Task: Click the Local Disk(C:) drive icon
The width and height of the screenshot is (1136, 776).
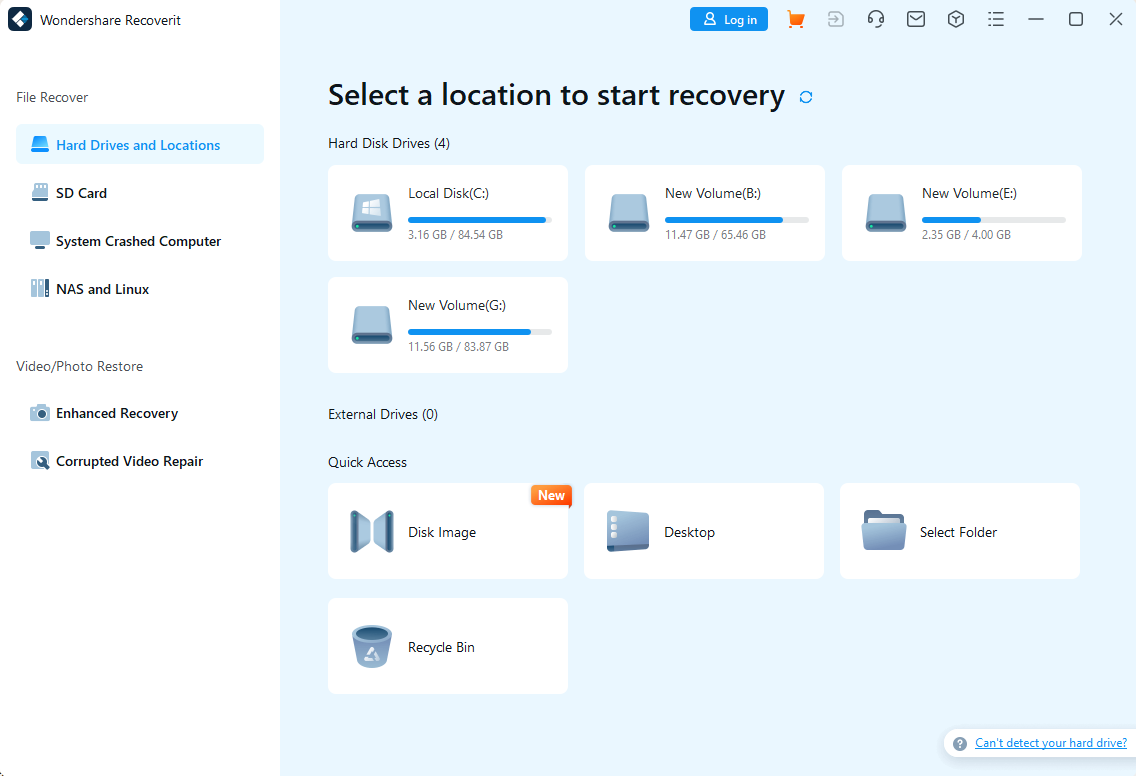Action: (x=372, y=213)
